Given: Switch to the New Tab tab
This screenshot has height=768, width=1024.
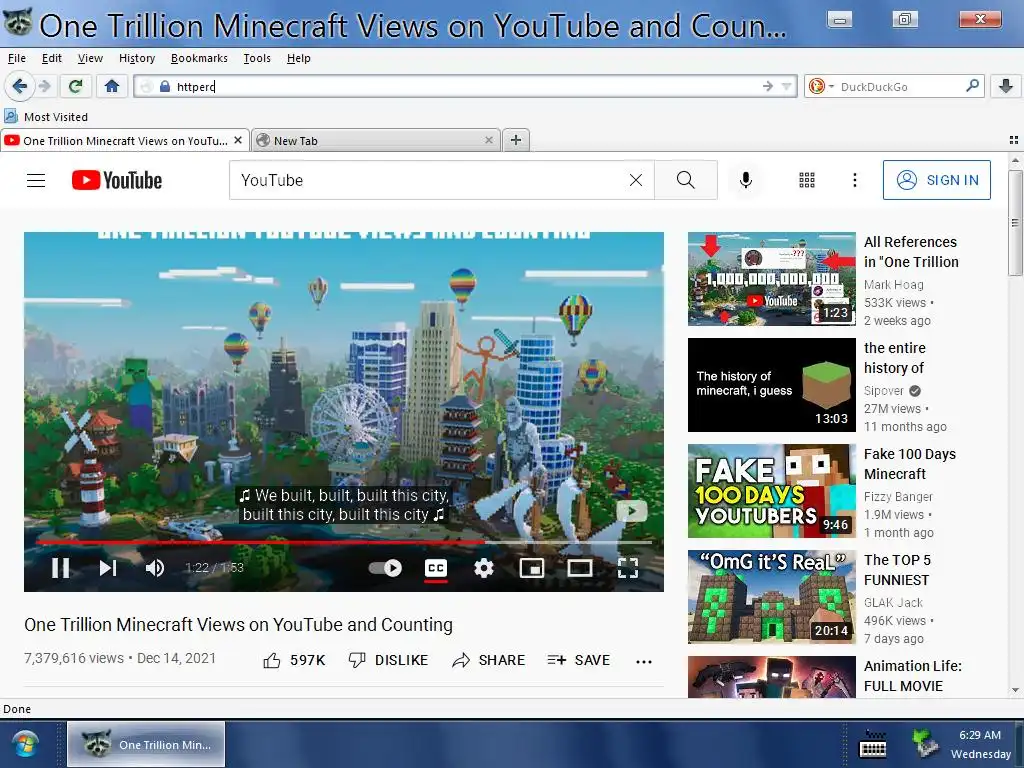Looking at the screenshot, I should click(x=376, y=140).
